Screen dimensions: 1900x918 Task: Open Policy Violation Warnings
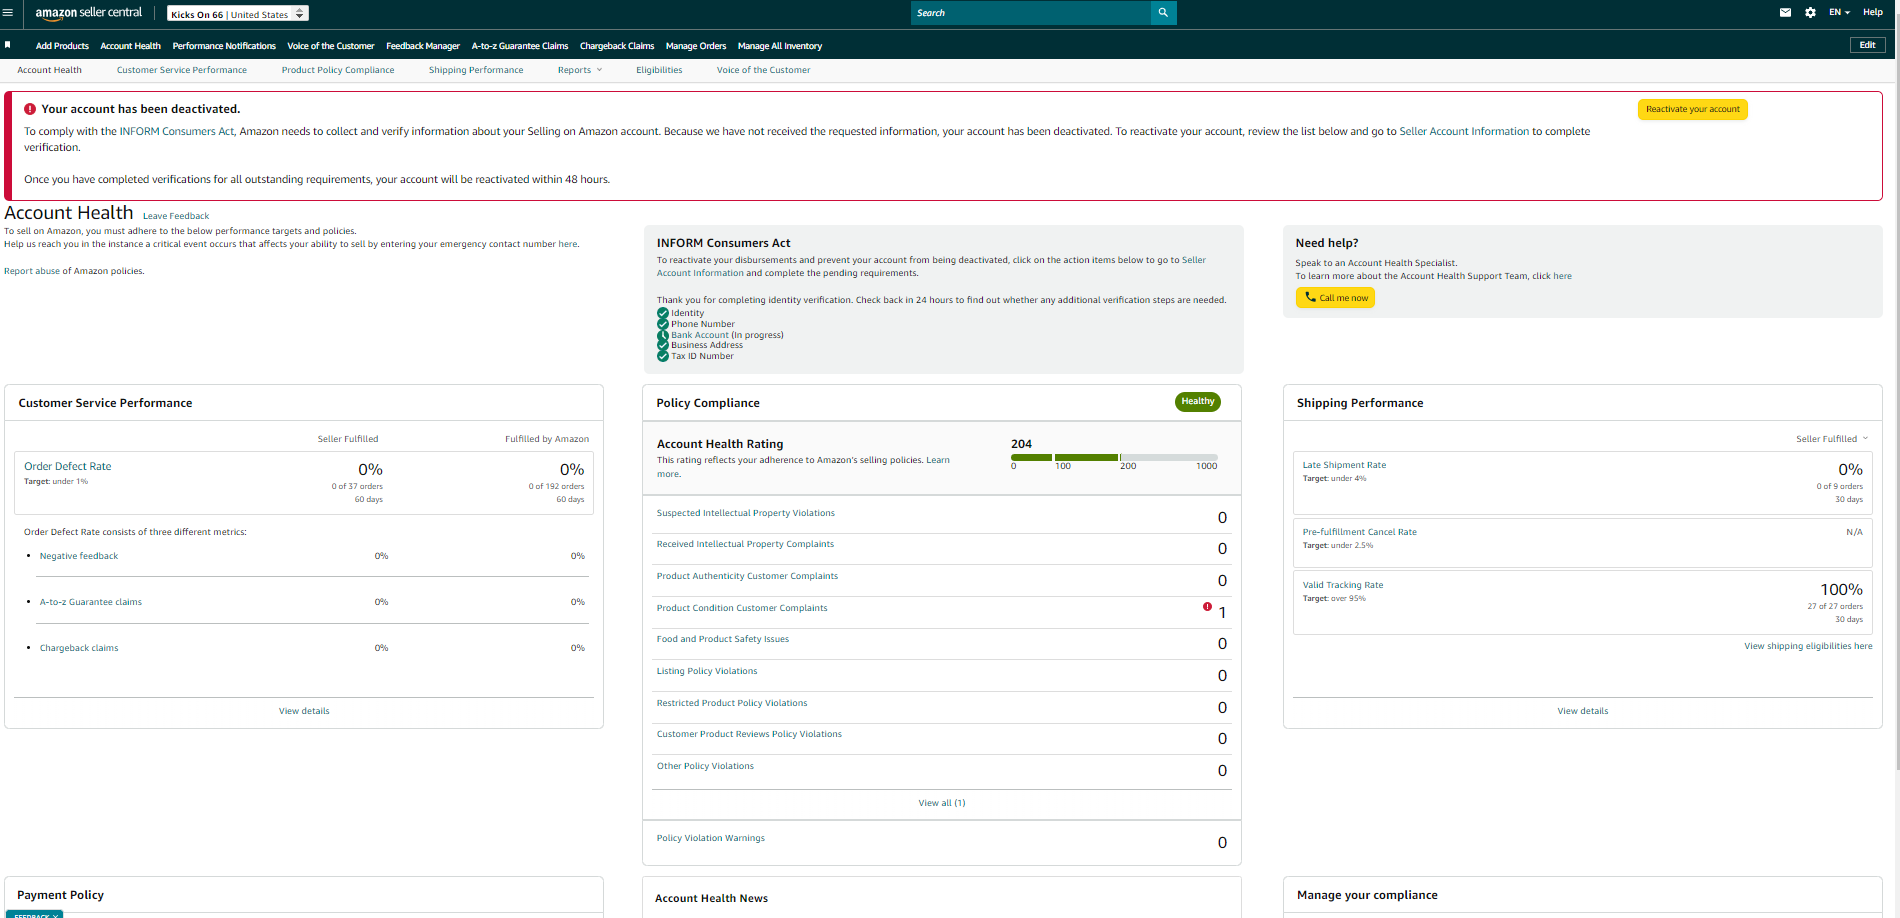pos(710,838)
